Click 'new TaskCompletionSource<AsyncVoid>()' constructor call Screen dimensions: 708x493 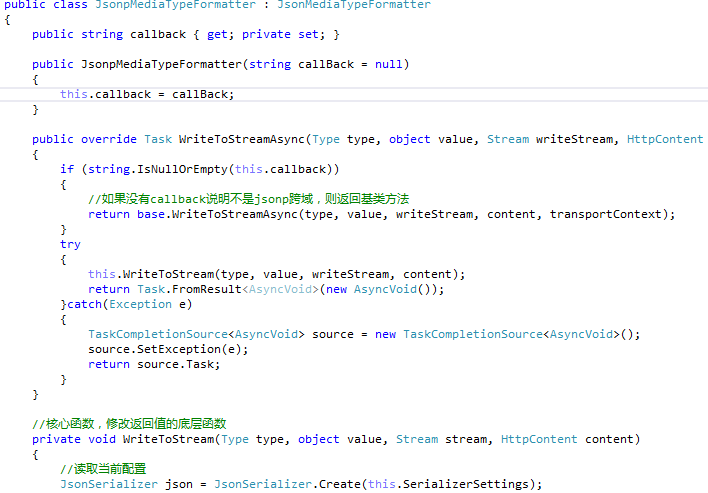coord(504,335)
